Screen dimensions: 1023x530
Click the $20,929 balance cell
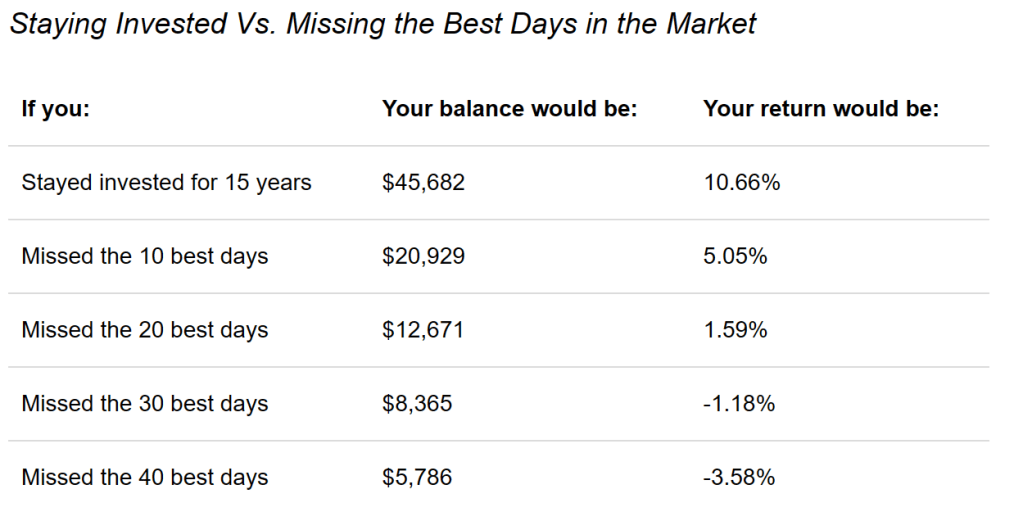[x=423, y=256]
